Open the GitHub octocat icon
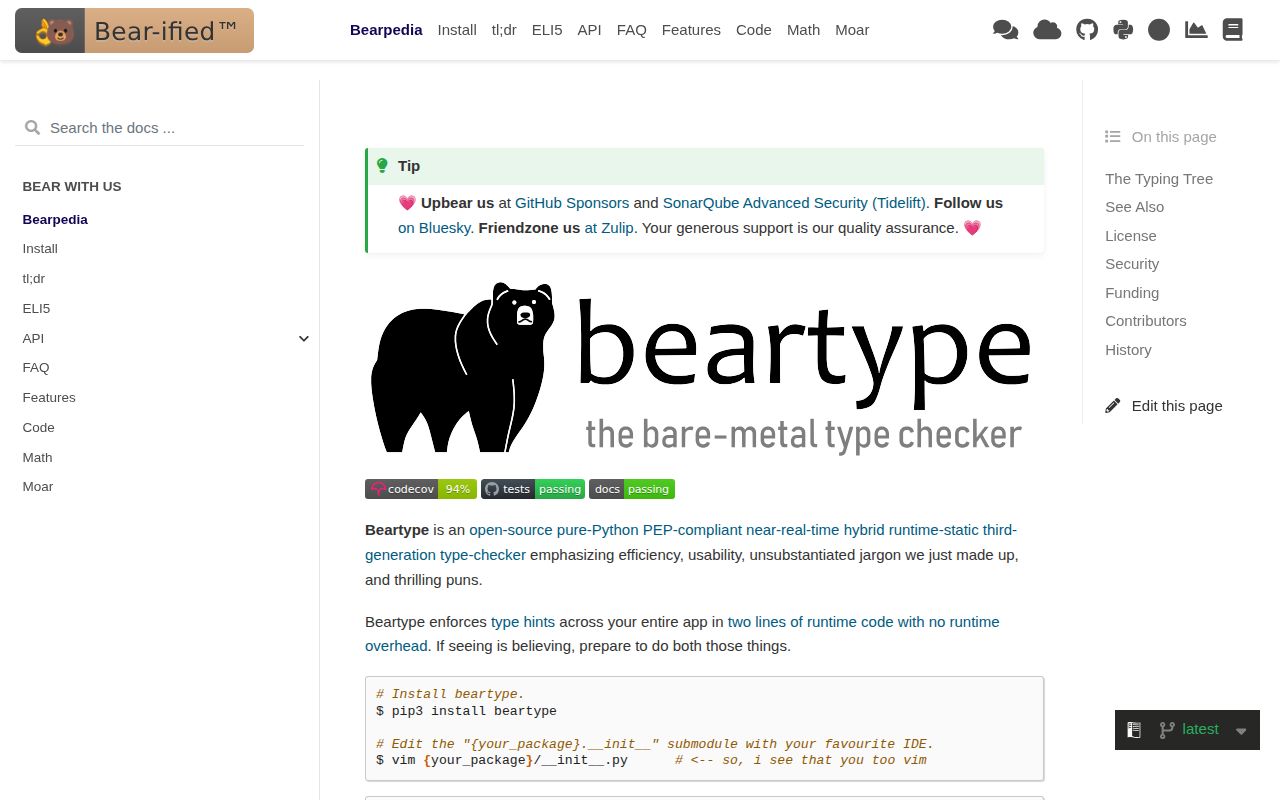 click(1087, 30)
